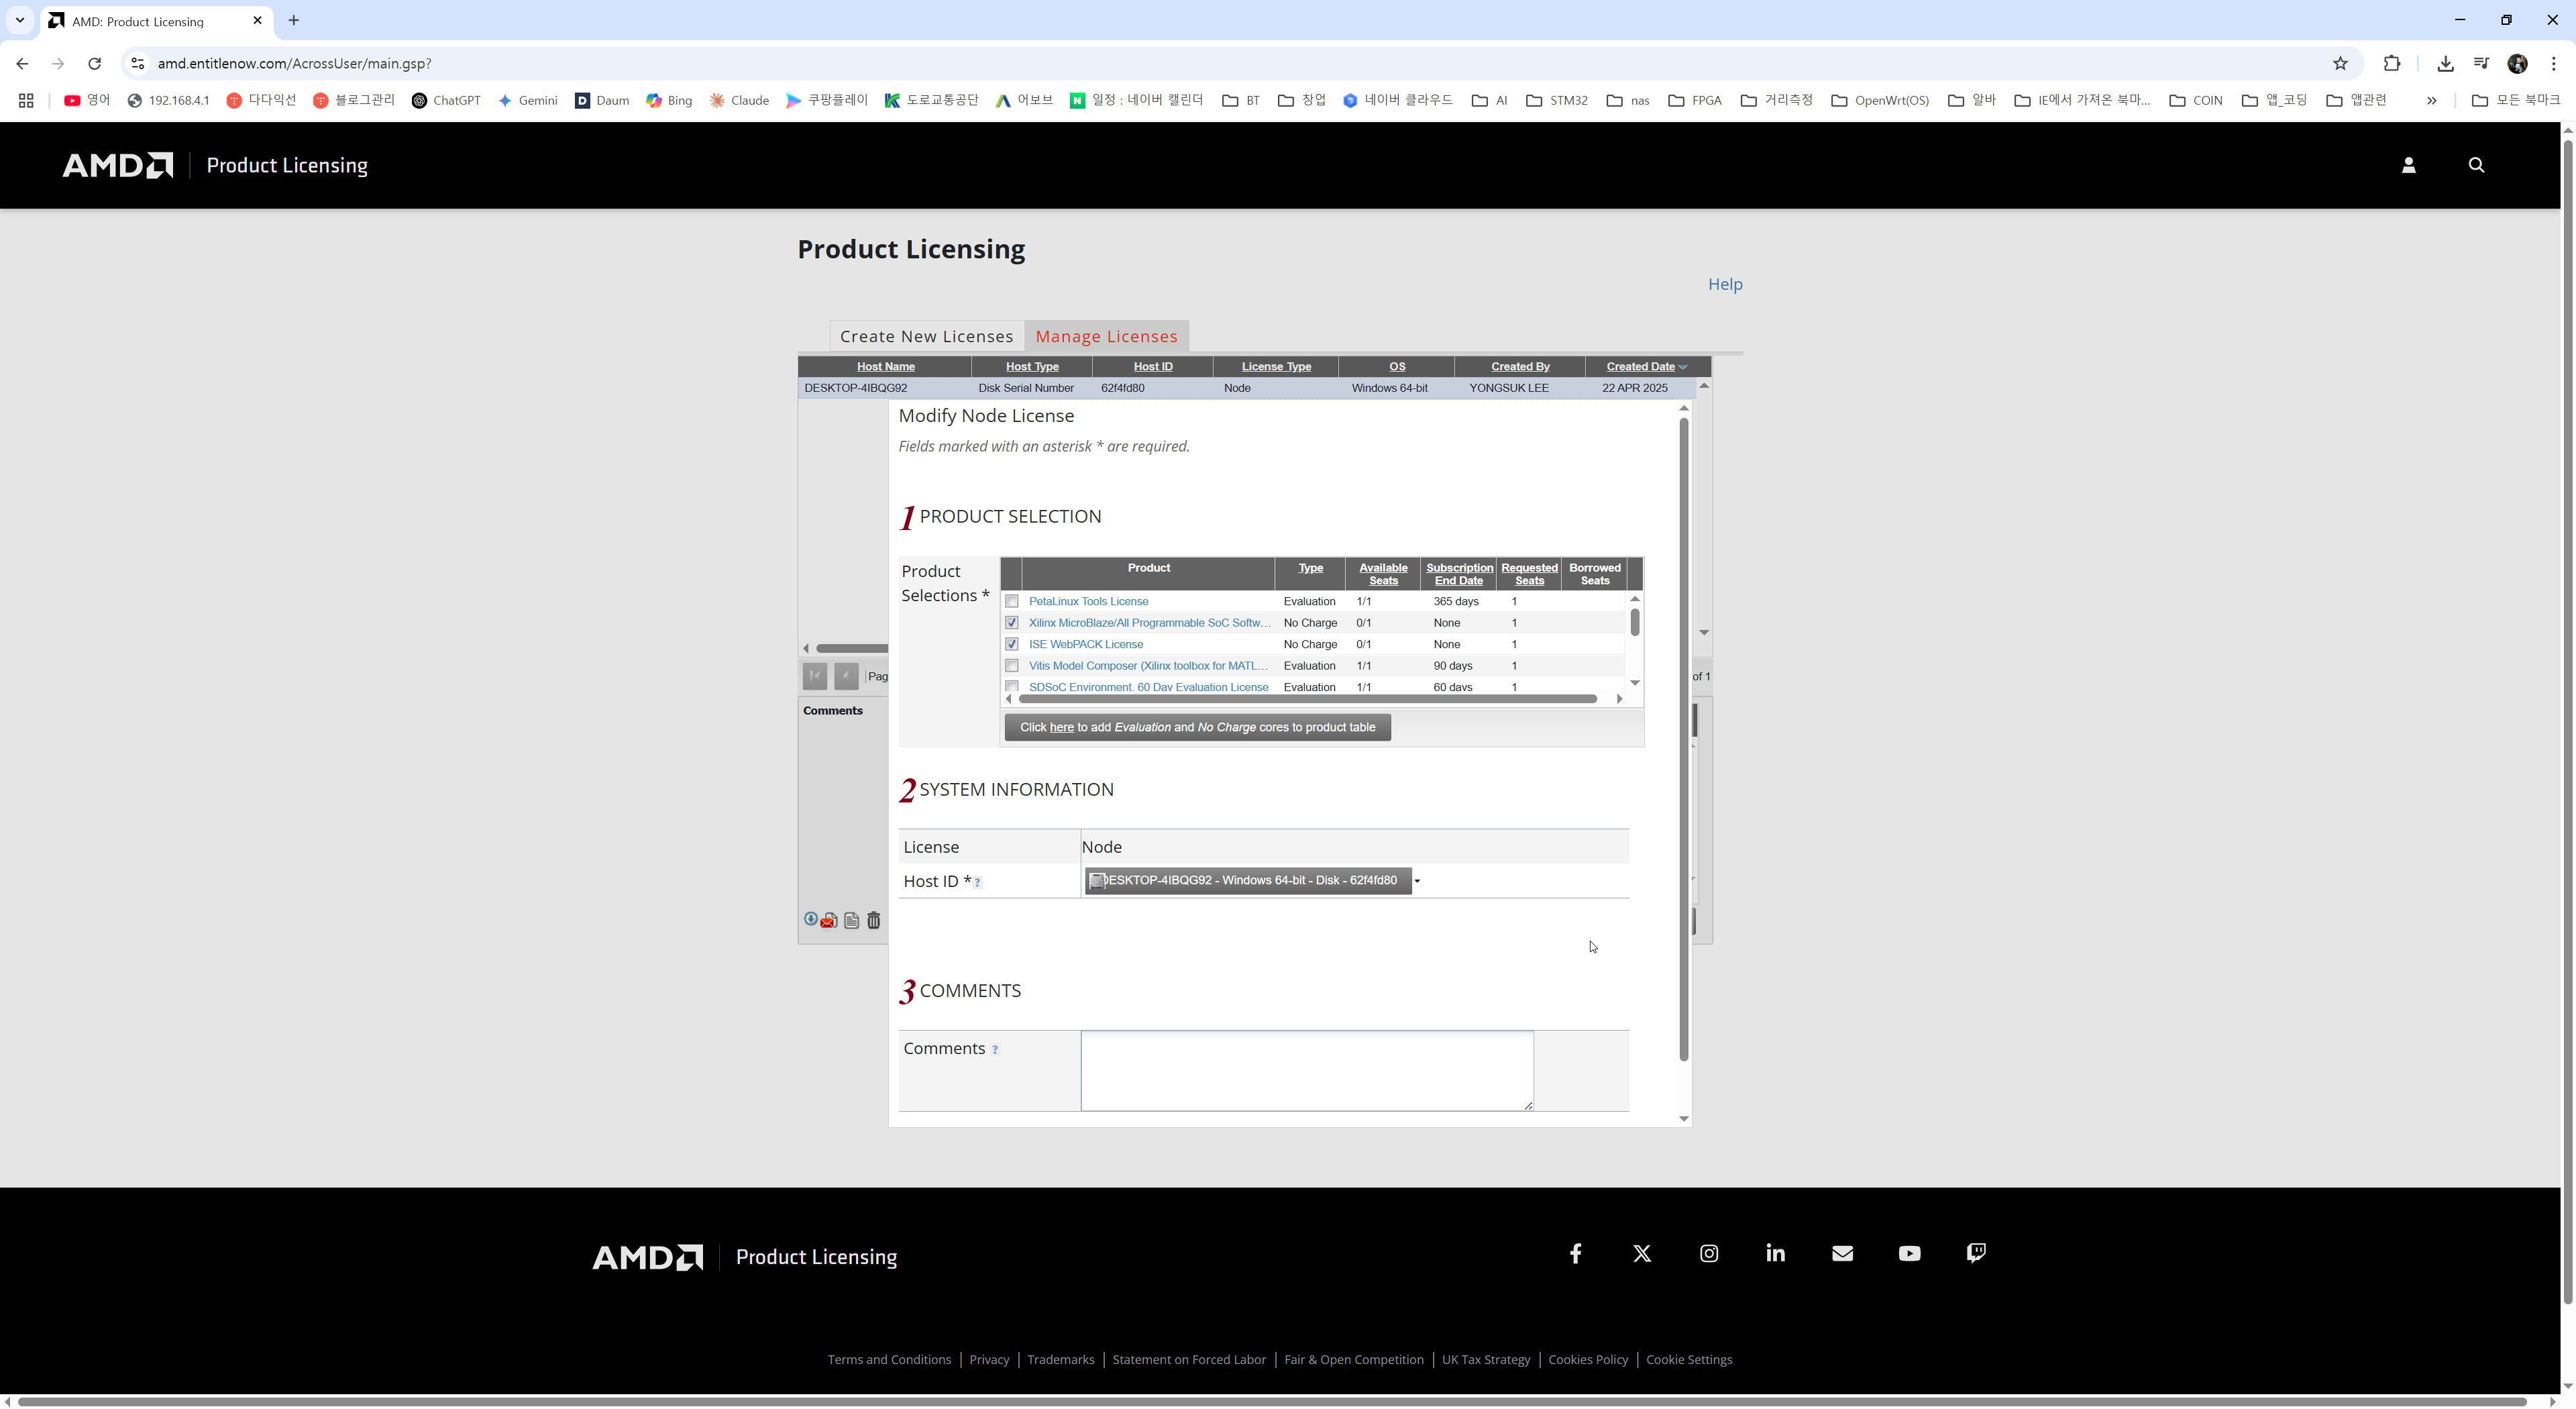Uncheck the Xilinx MicroBlaze license checkbox
The width and height of the screenshot is (2576, 1409).
tap(1012, 623)
